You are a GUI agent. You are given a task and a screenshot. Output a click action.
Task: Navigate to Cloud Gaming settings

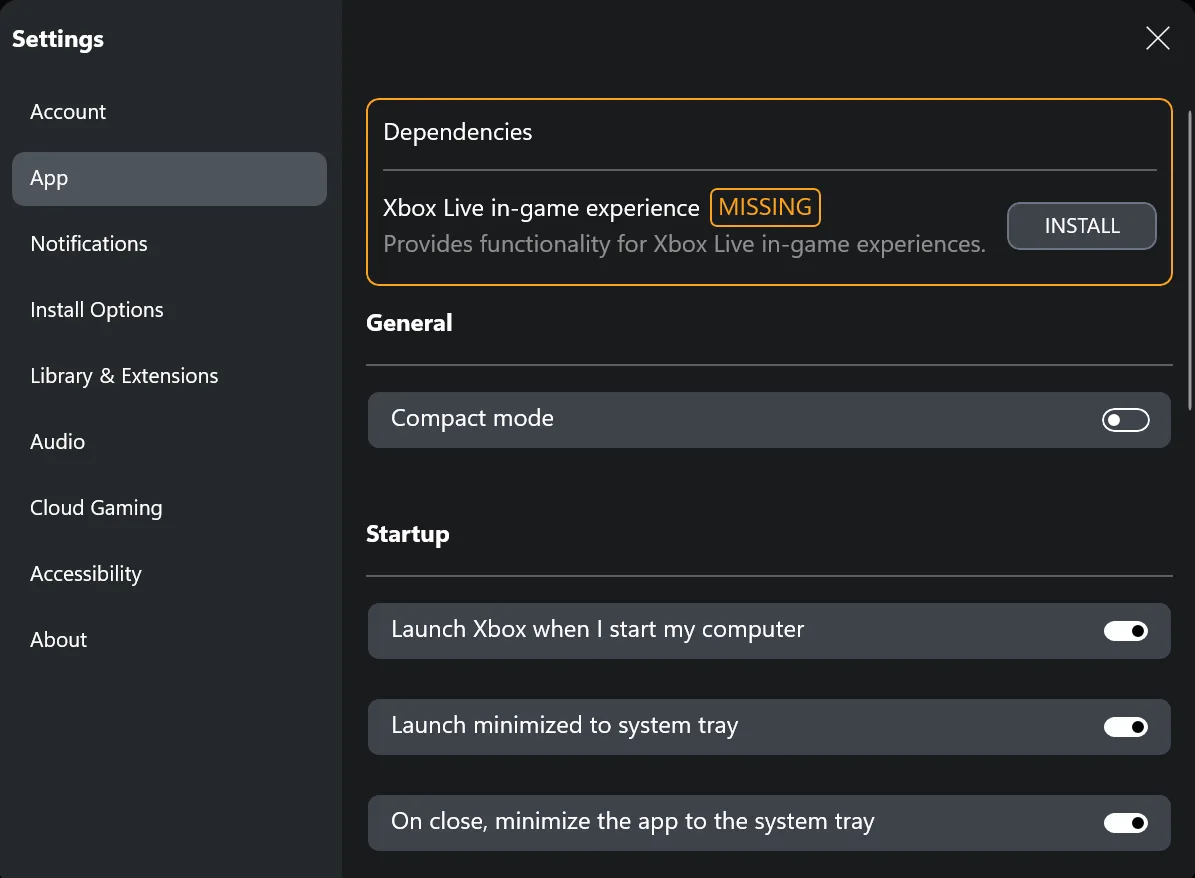pyautogui.click(x=96, y=508)
